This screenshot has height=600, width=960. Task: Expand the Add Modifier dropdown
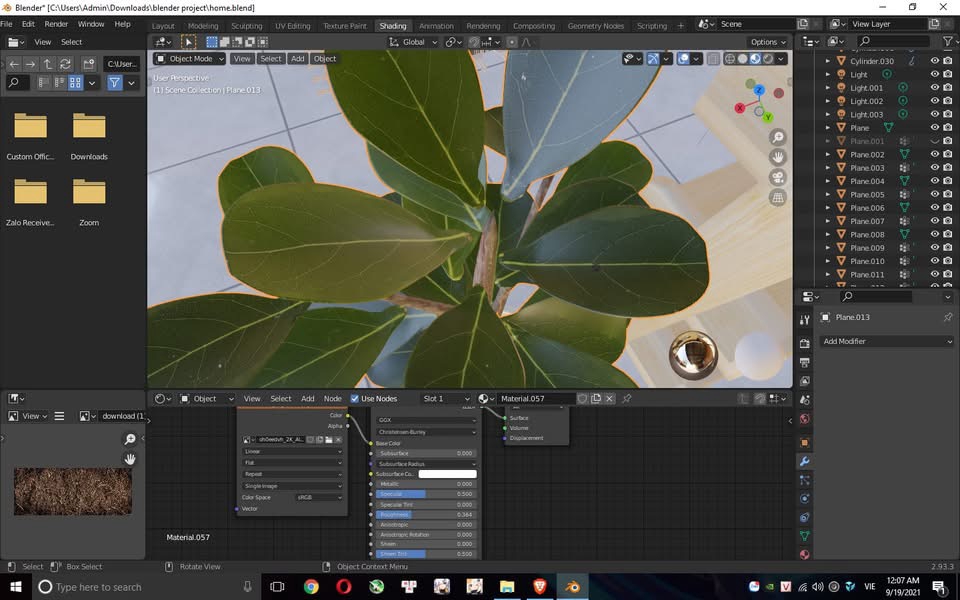point(886,341)
